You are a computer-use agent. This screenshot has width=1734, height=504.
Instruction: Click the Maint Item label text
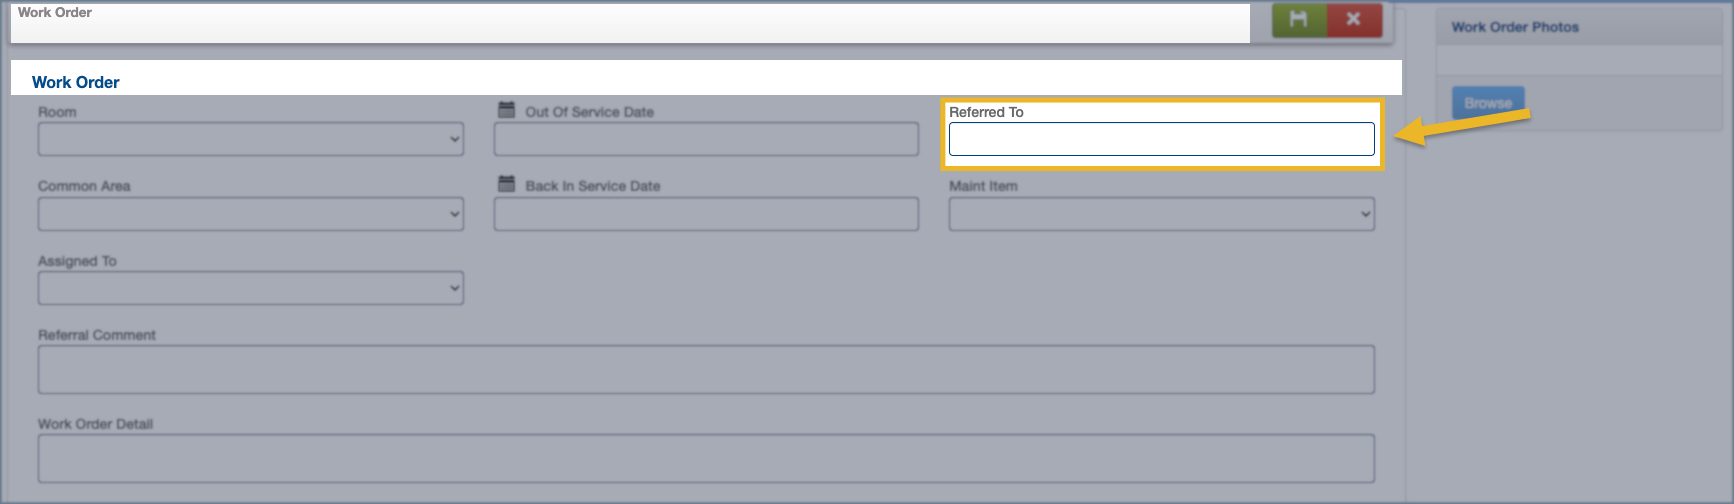pyautogui.click(x=983, y=186)
